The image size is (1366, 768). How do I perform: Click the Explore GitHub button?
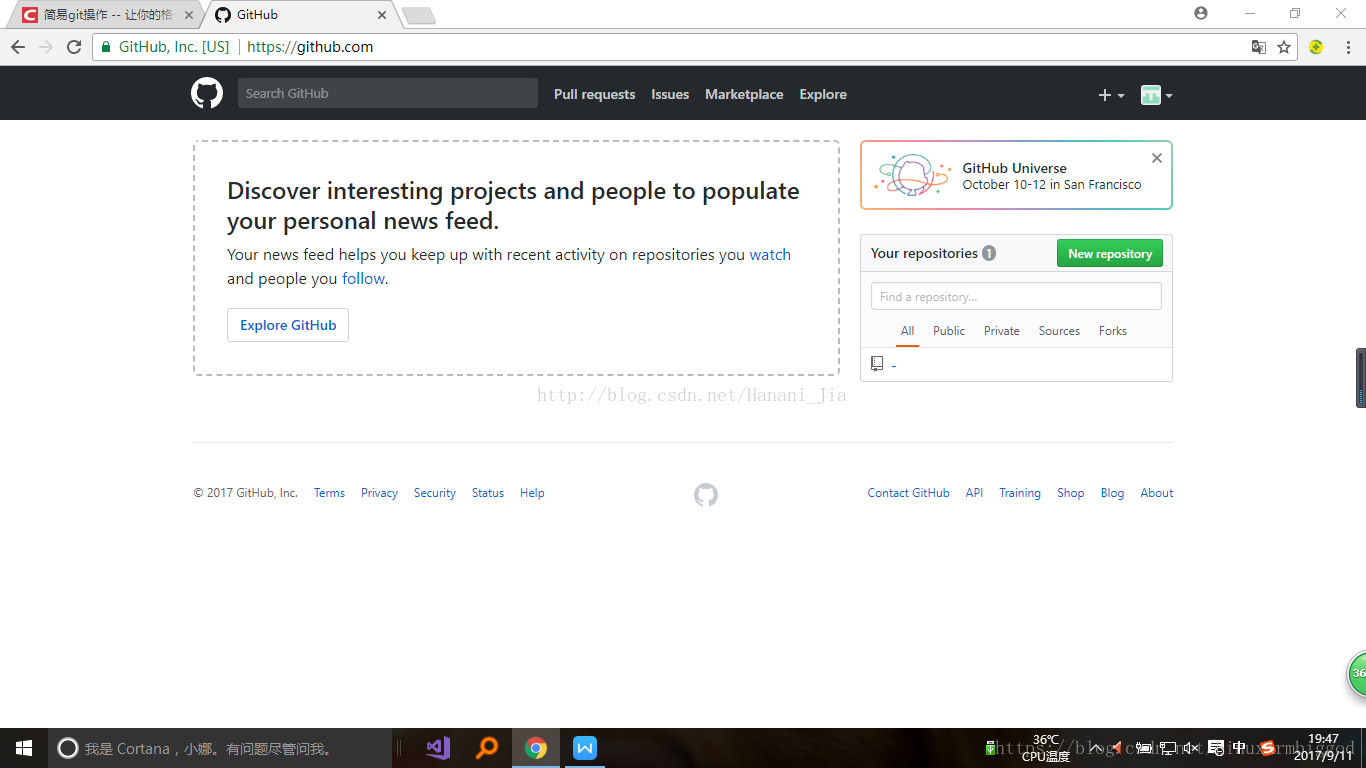tap(288, 325)
